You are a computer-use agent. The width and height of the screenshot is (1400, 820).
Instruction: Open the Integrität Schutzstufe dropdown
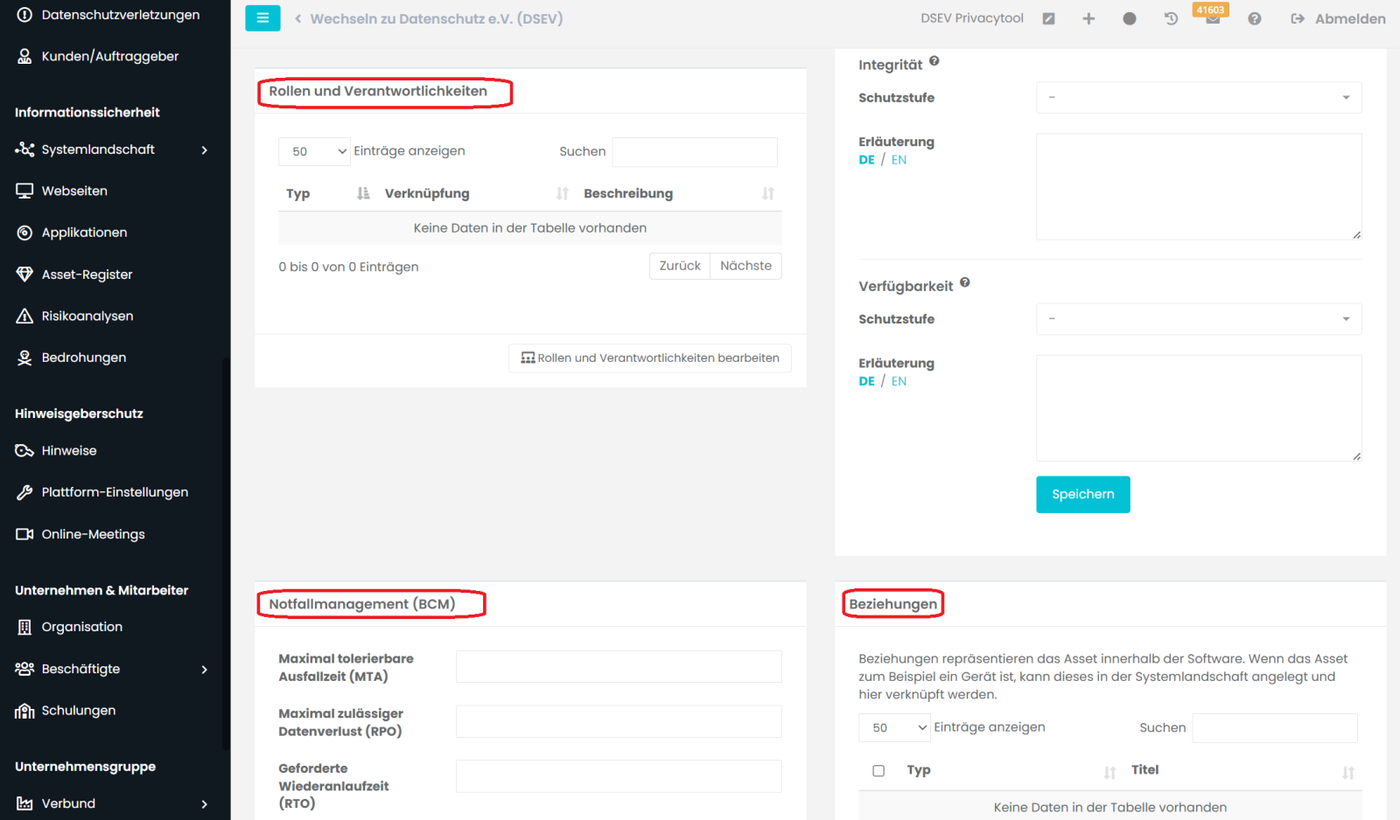click(x=1198, y=98)
